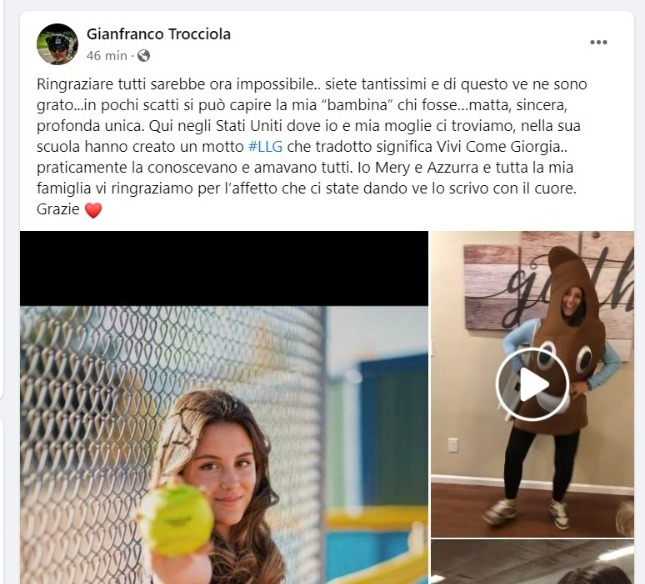
Task: Click the sneakers in the costume video
Action: click(x=529, y=512)
